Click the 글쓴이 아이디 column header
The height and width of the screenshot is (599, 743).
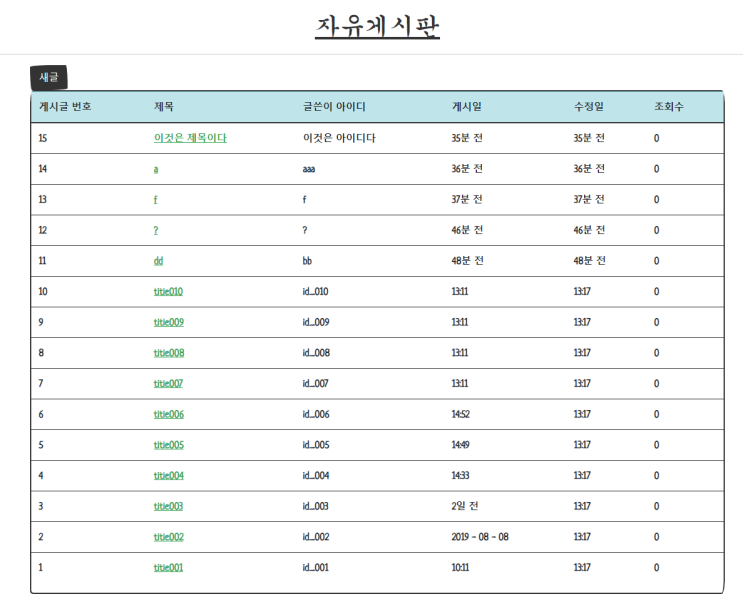(x=334, y=107)
